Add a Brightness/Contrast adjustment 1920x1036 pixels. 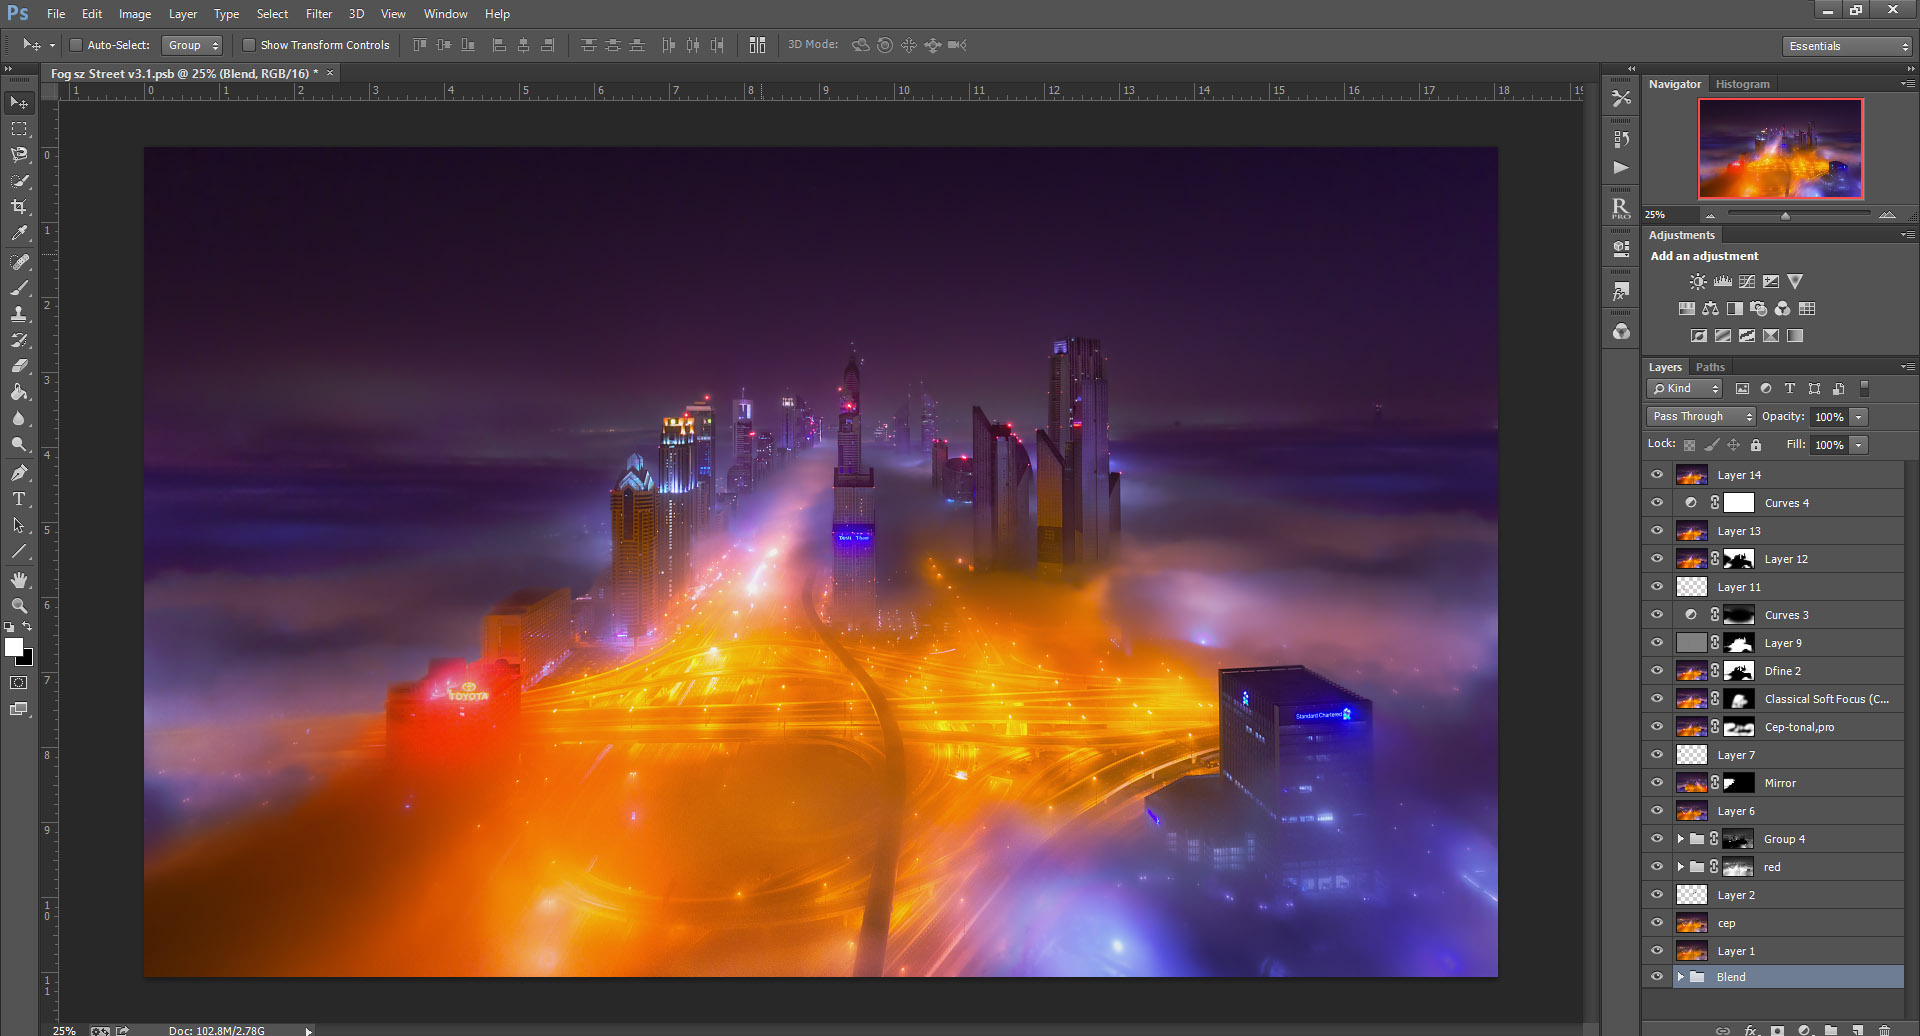click(1698, 282)
